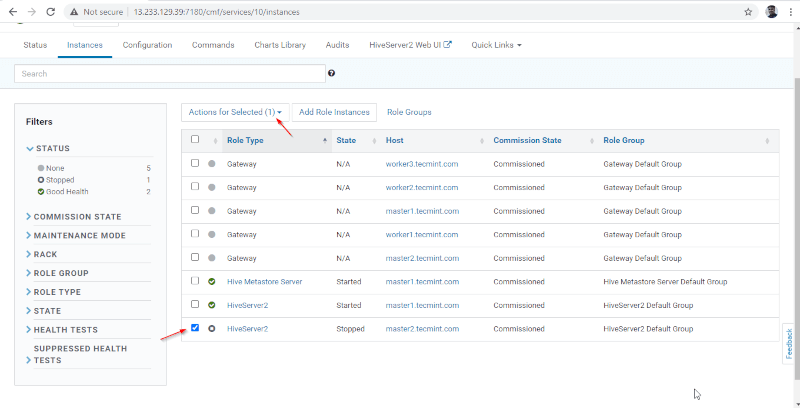
Task: Click the stopped status icon for master2 HiveServer2
Action: click(212, 328)
